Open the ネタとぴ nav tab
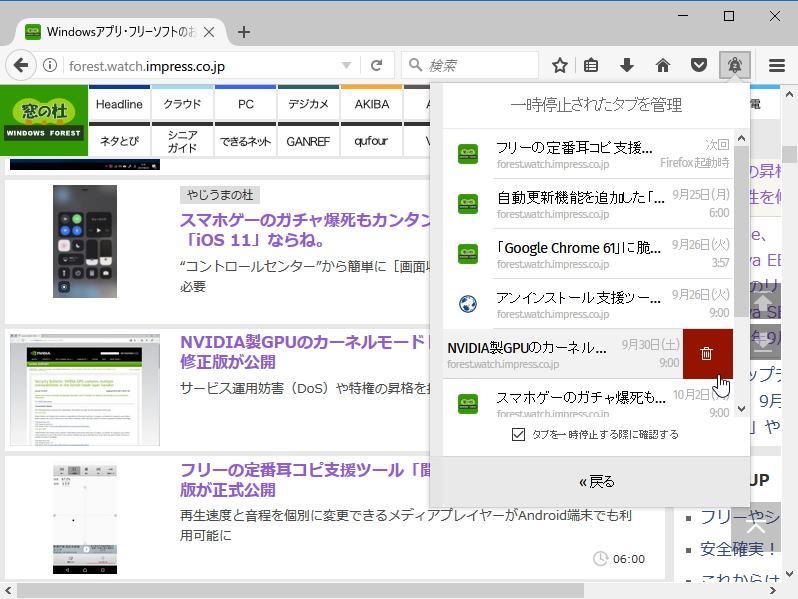The width and height of the screenshot is (798, 599). 119,140
